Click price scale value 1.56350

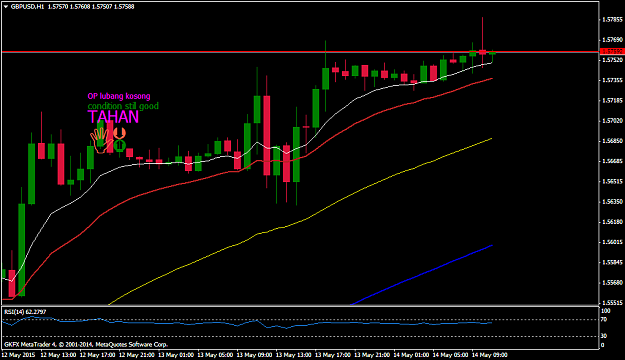612,201
